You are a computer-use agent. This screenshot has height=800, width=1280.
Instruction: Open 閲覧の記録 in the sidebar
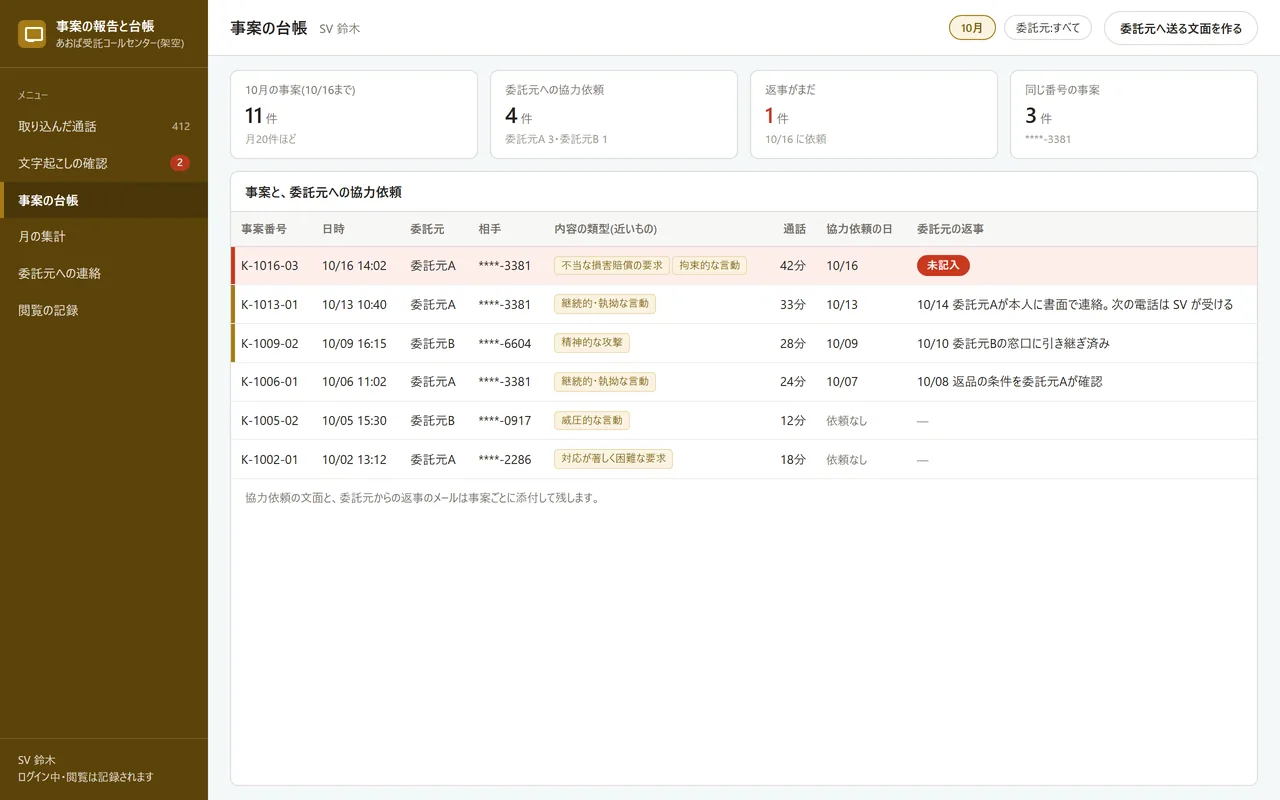point(104,310)
